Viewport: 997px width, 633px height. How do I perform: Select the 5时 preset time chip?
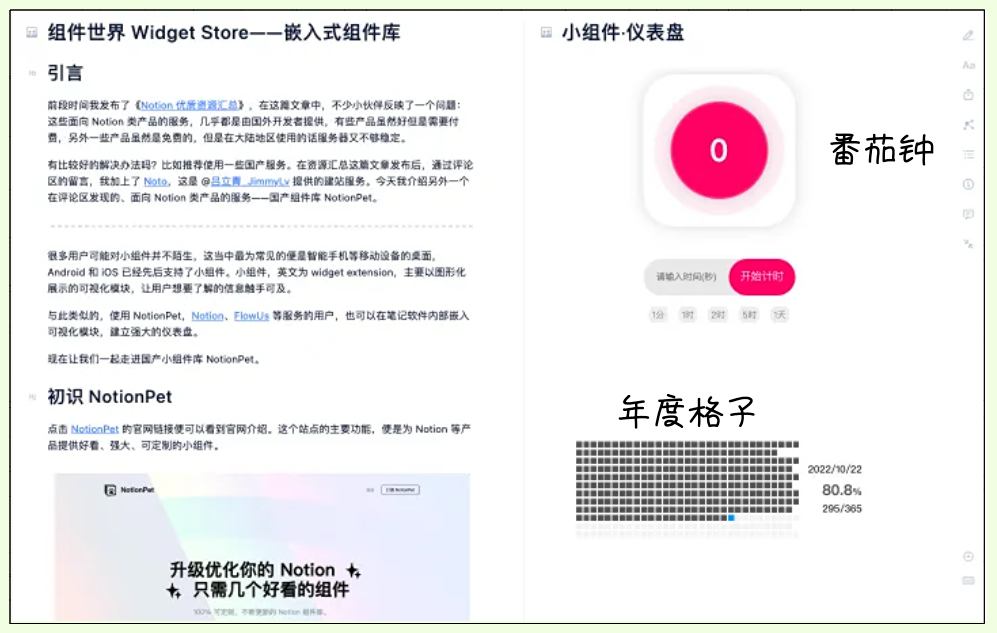749,315
